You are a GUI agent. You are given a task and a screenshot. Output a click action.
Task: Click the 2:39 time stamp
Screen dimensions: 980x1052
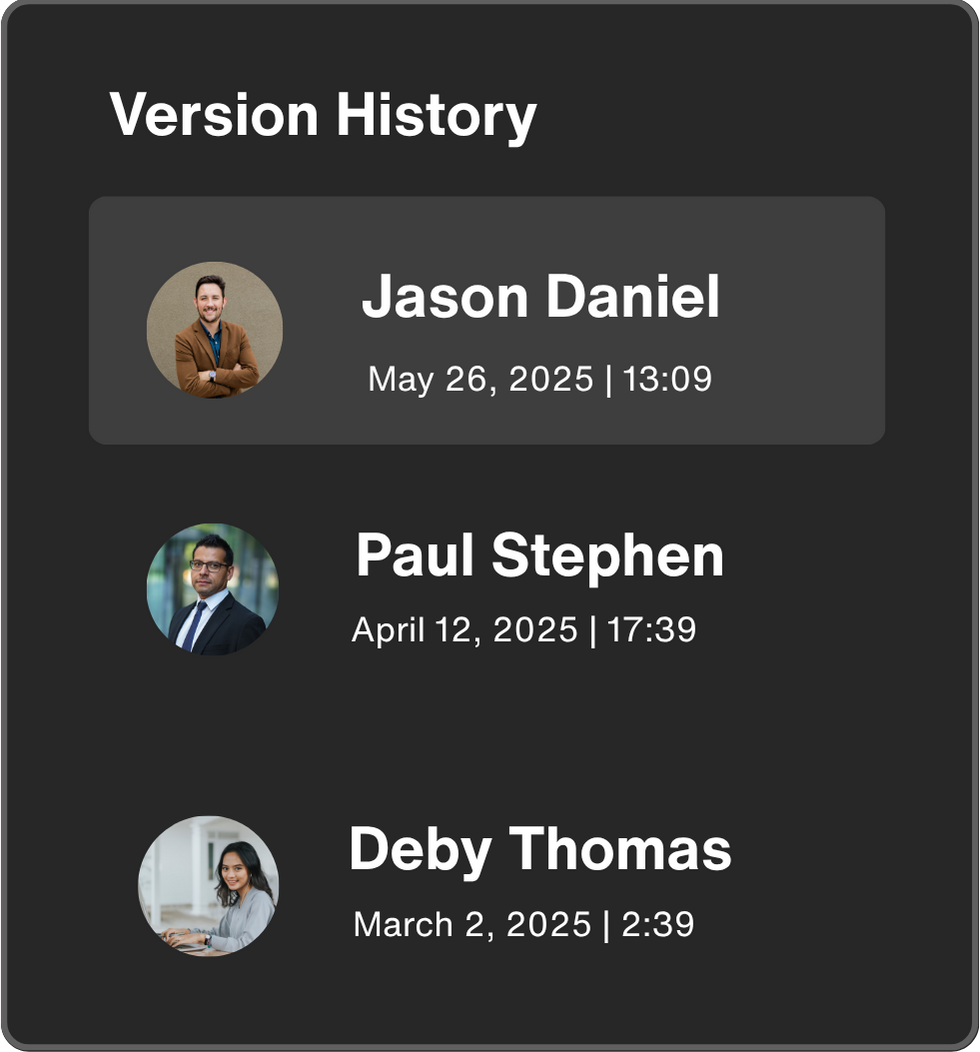click(x=658, y=924)
